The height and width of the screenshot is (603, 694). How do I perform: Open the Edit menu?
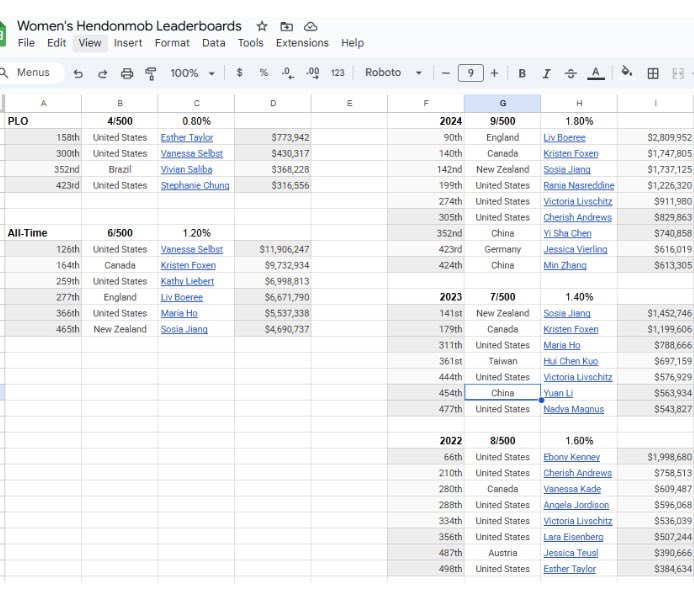coord(56,43)
